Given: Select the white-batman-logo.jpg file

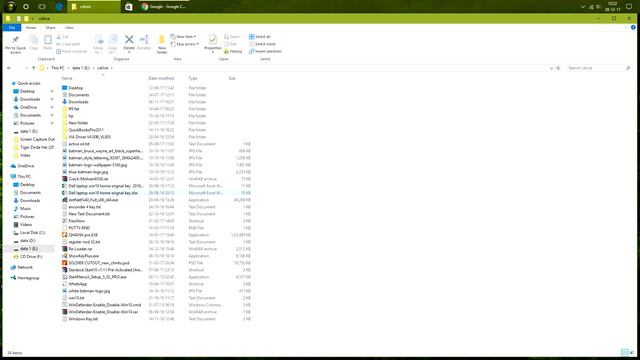Looking at the screenshot, I should [x=89, y=291].
